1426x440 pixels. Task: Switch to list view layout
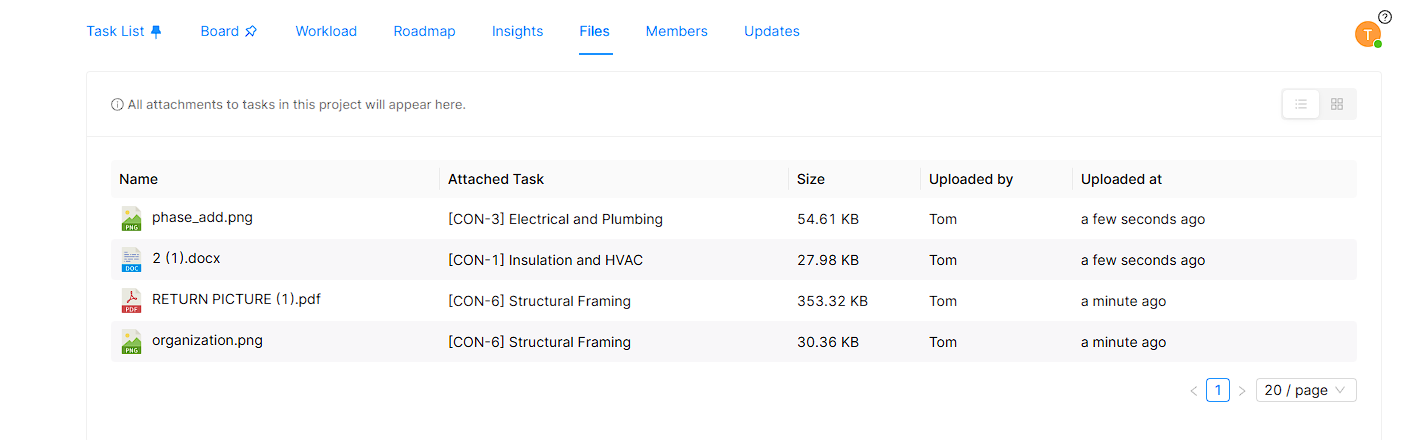(x=1301, y=104)
